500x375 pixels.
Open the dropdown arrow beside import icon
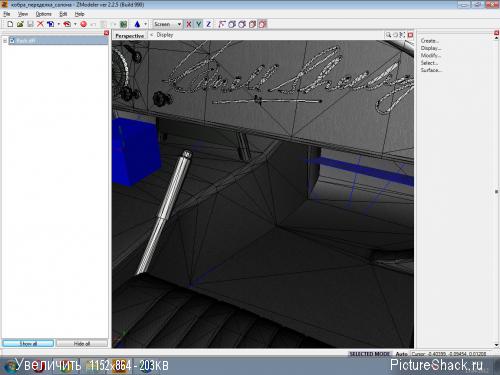click(x=58, y=24)
